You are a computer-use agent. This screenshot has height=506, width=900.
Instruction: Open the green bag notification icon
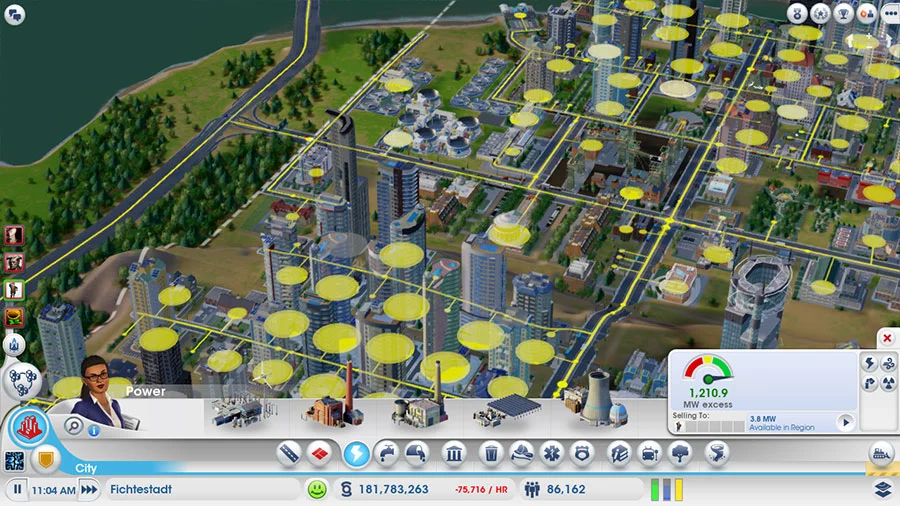pos(14,317)
